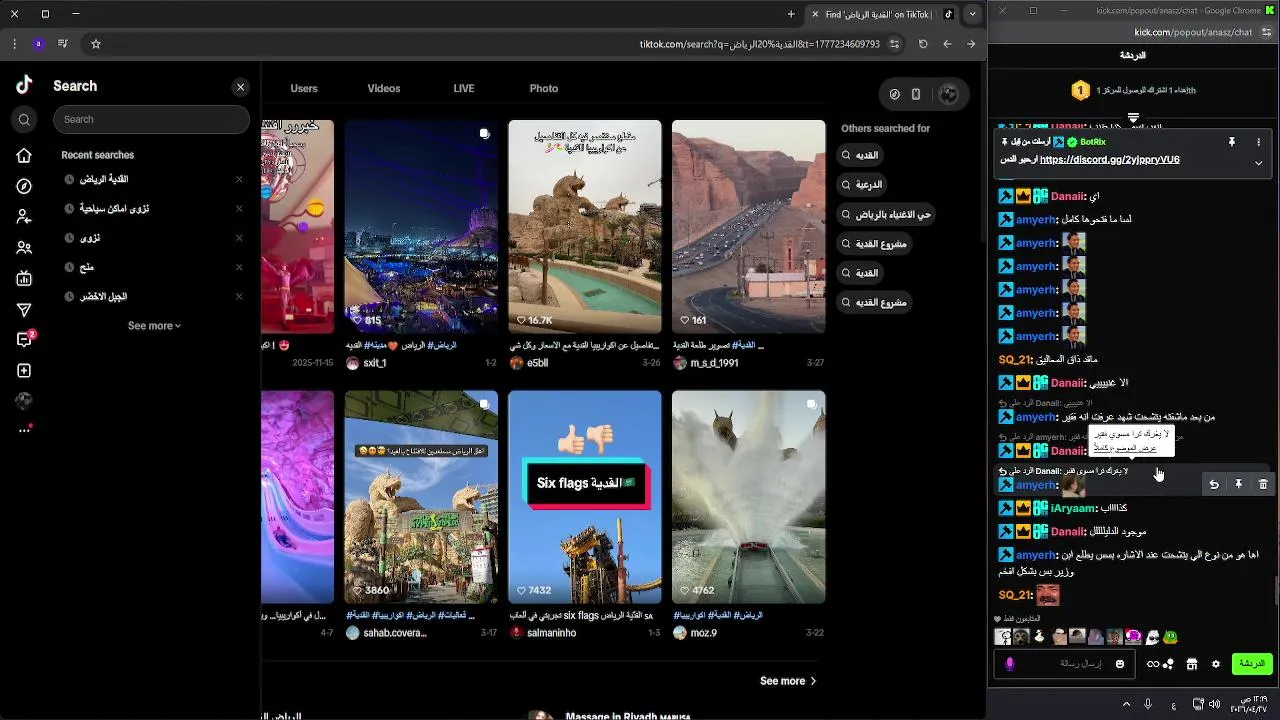Open the LIVE icon in TikTok sidebar
The image size is (1280, 720).
(x=24, y=278)
